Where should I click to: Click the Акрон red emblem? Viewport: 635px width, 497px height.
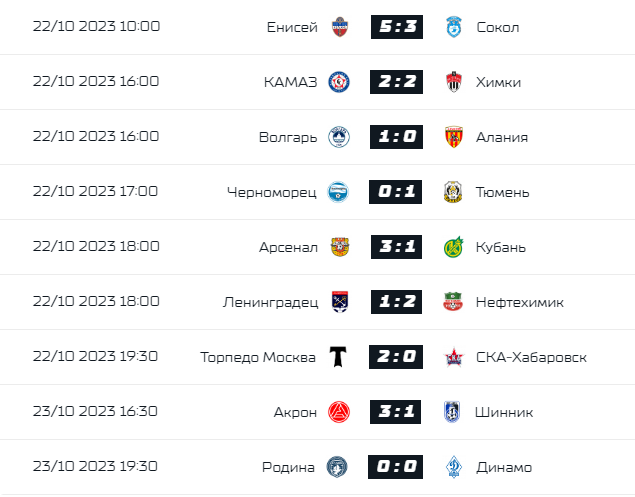339,412
